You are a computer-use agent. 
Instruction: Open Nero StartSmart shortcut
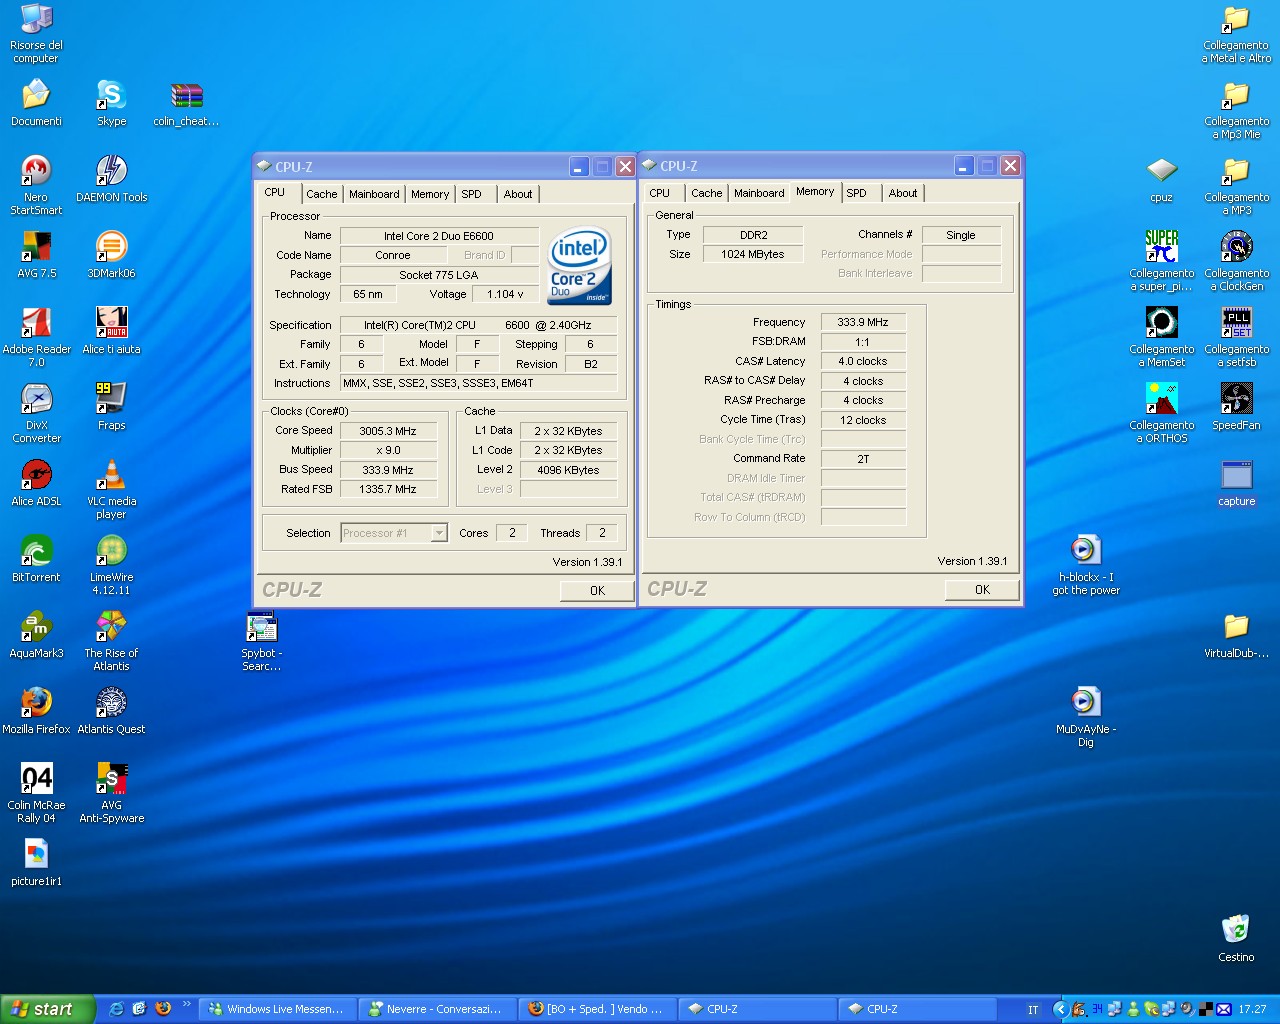(x=36, y=171)
